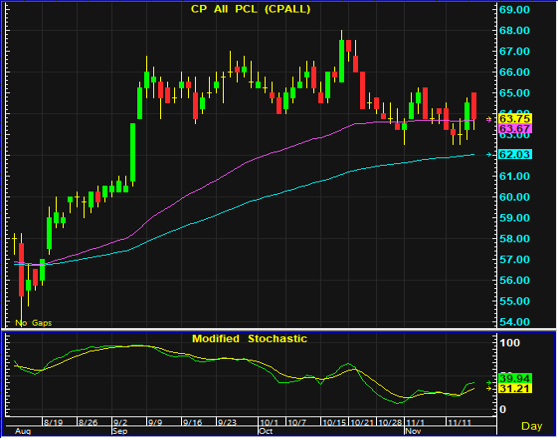Click the 11/1 date axis label
Screen dimensions: 558x438
[x=415, y=423]
